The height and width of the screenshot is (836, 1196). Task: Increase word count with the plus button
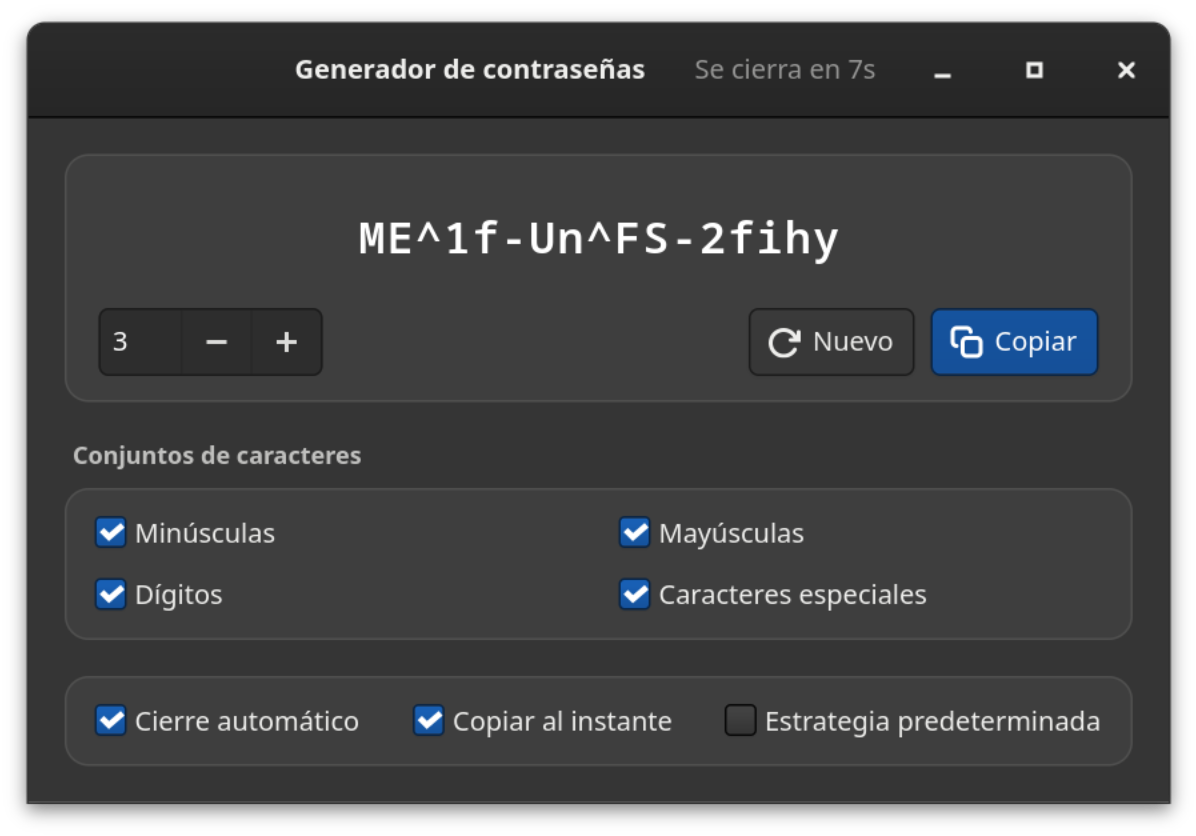coord(287,342)
